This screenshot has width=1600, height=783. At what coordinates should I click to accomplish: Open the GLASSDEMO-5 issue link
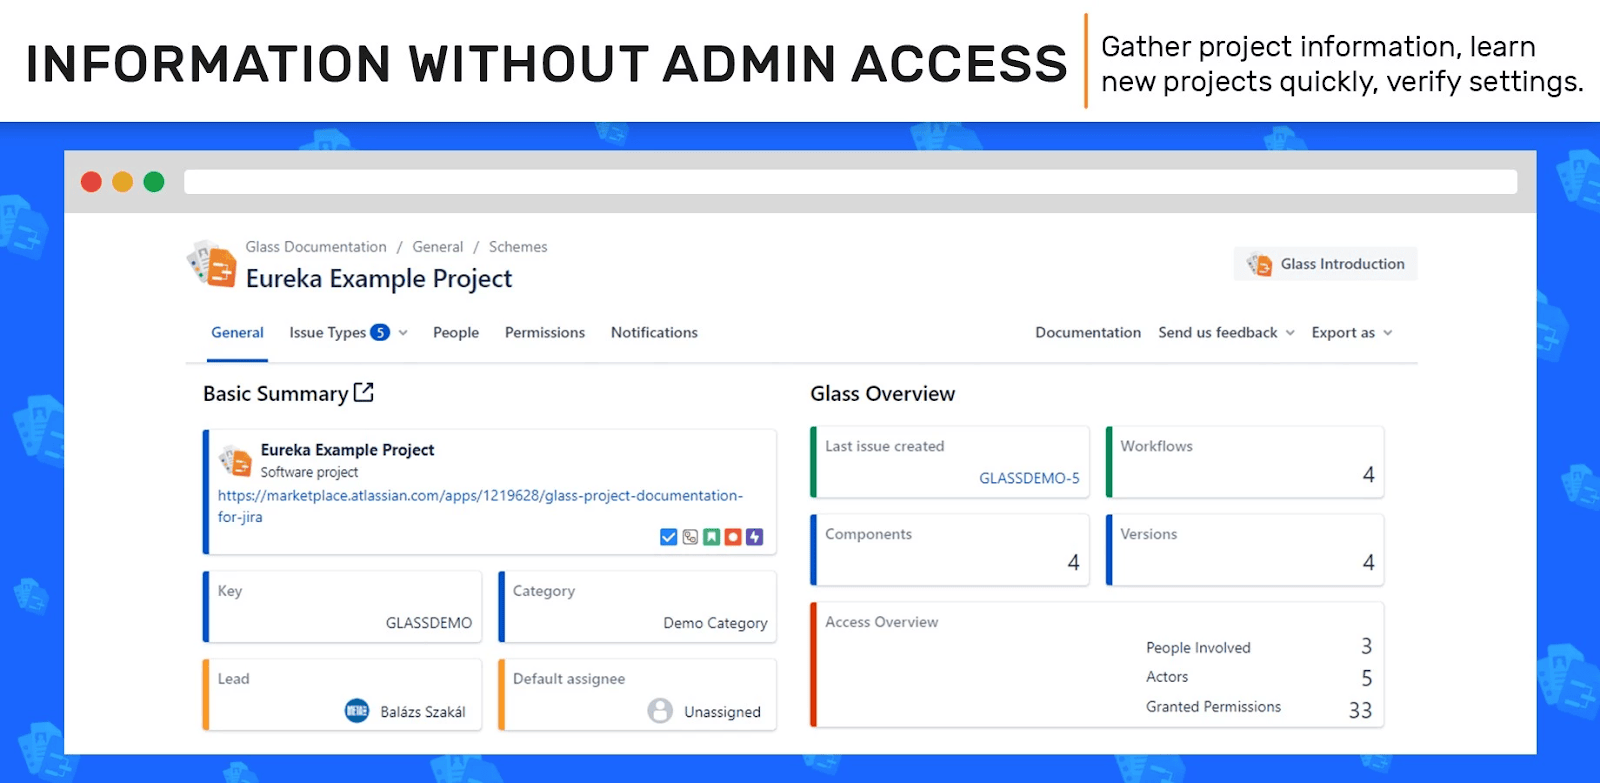(1029, 478)
